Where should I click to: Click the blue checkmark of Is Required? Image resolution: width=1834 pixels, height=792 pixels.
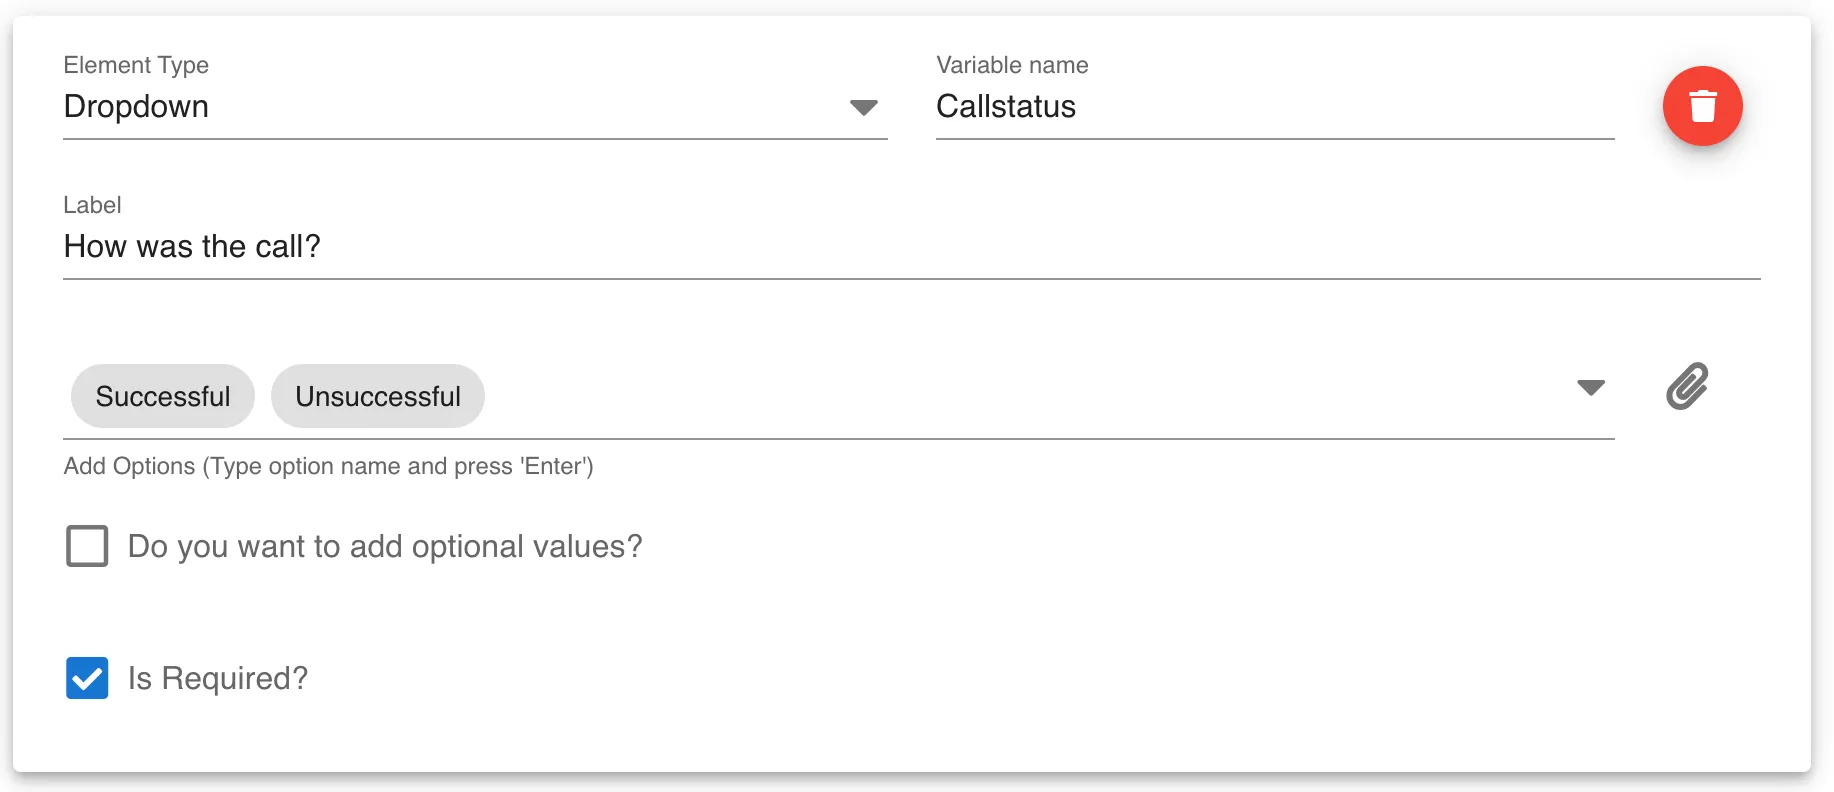pos(87,679)
